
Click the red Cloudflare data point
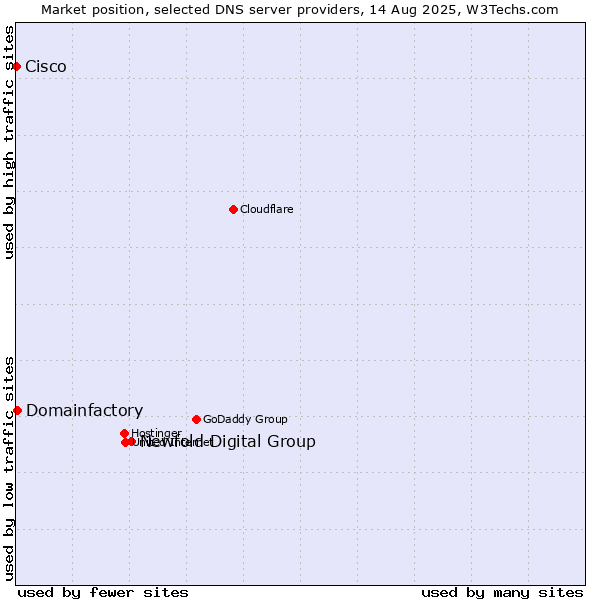click(233, 209)
